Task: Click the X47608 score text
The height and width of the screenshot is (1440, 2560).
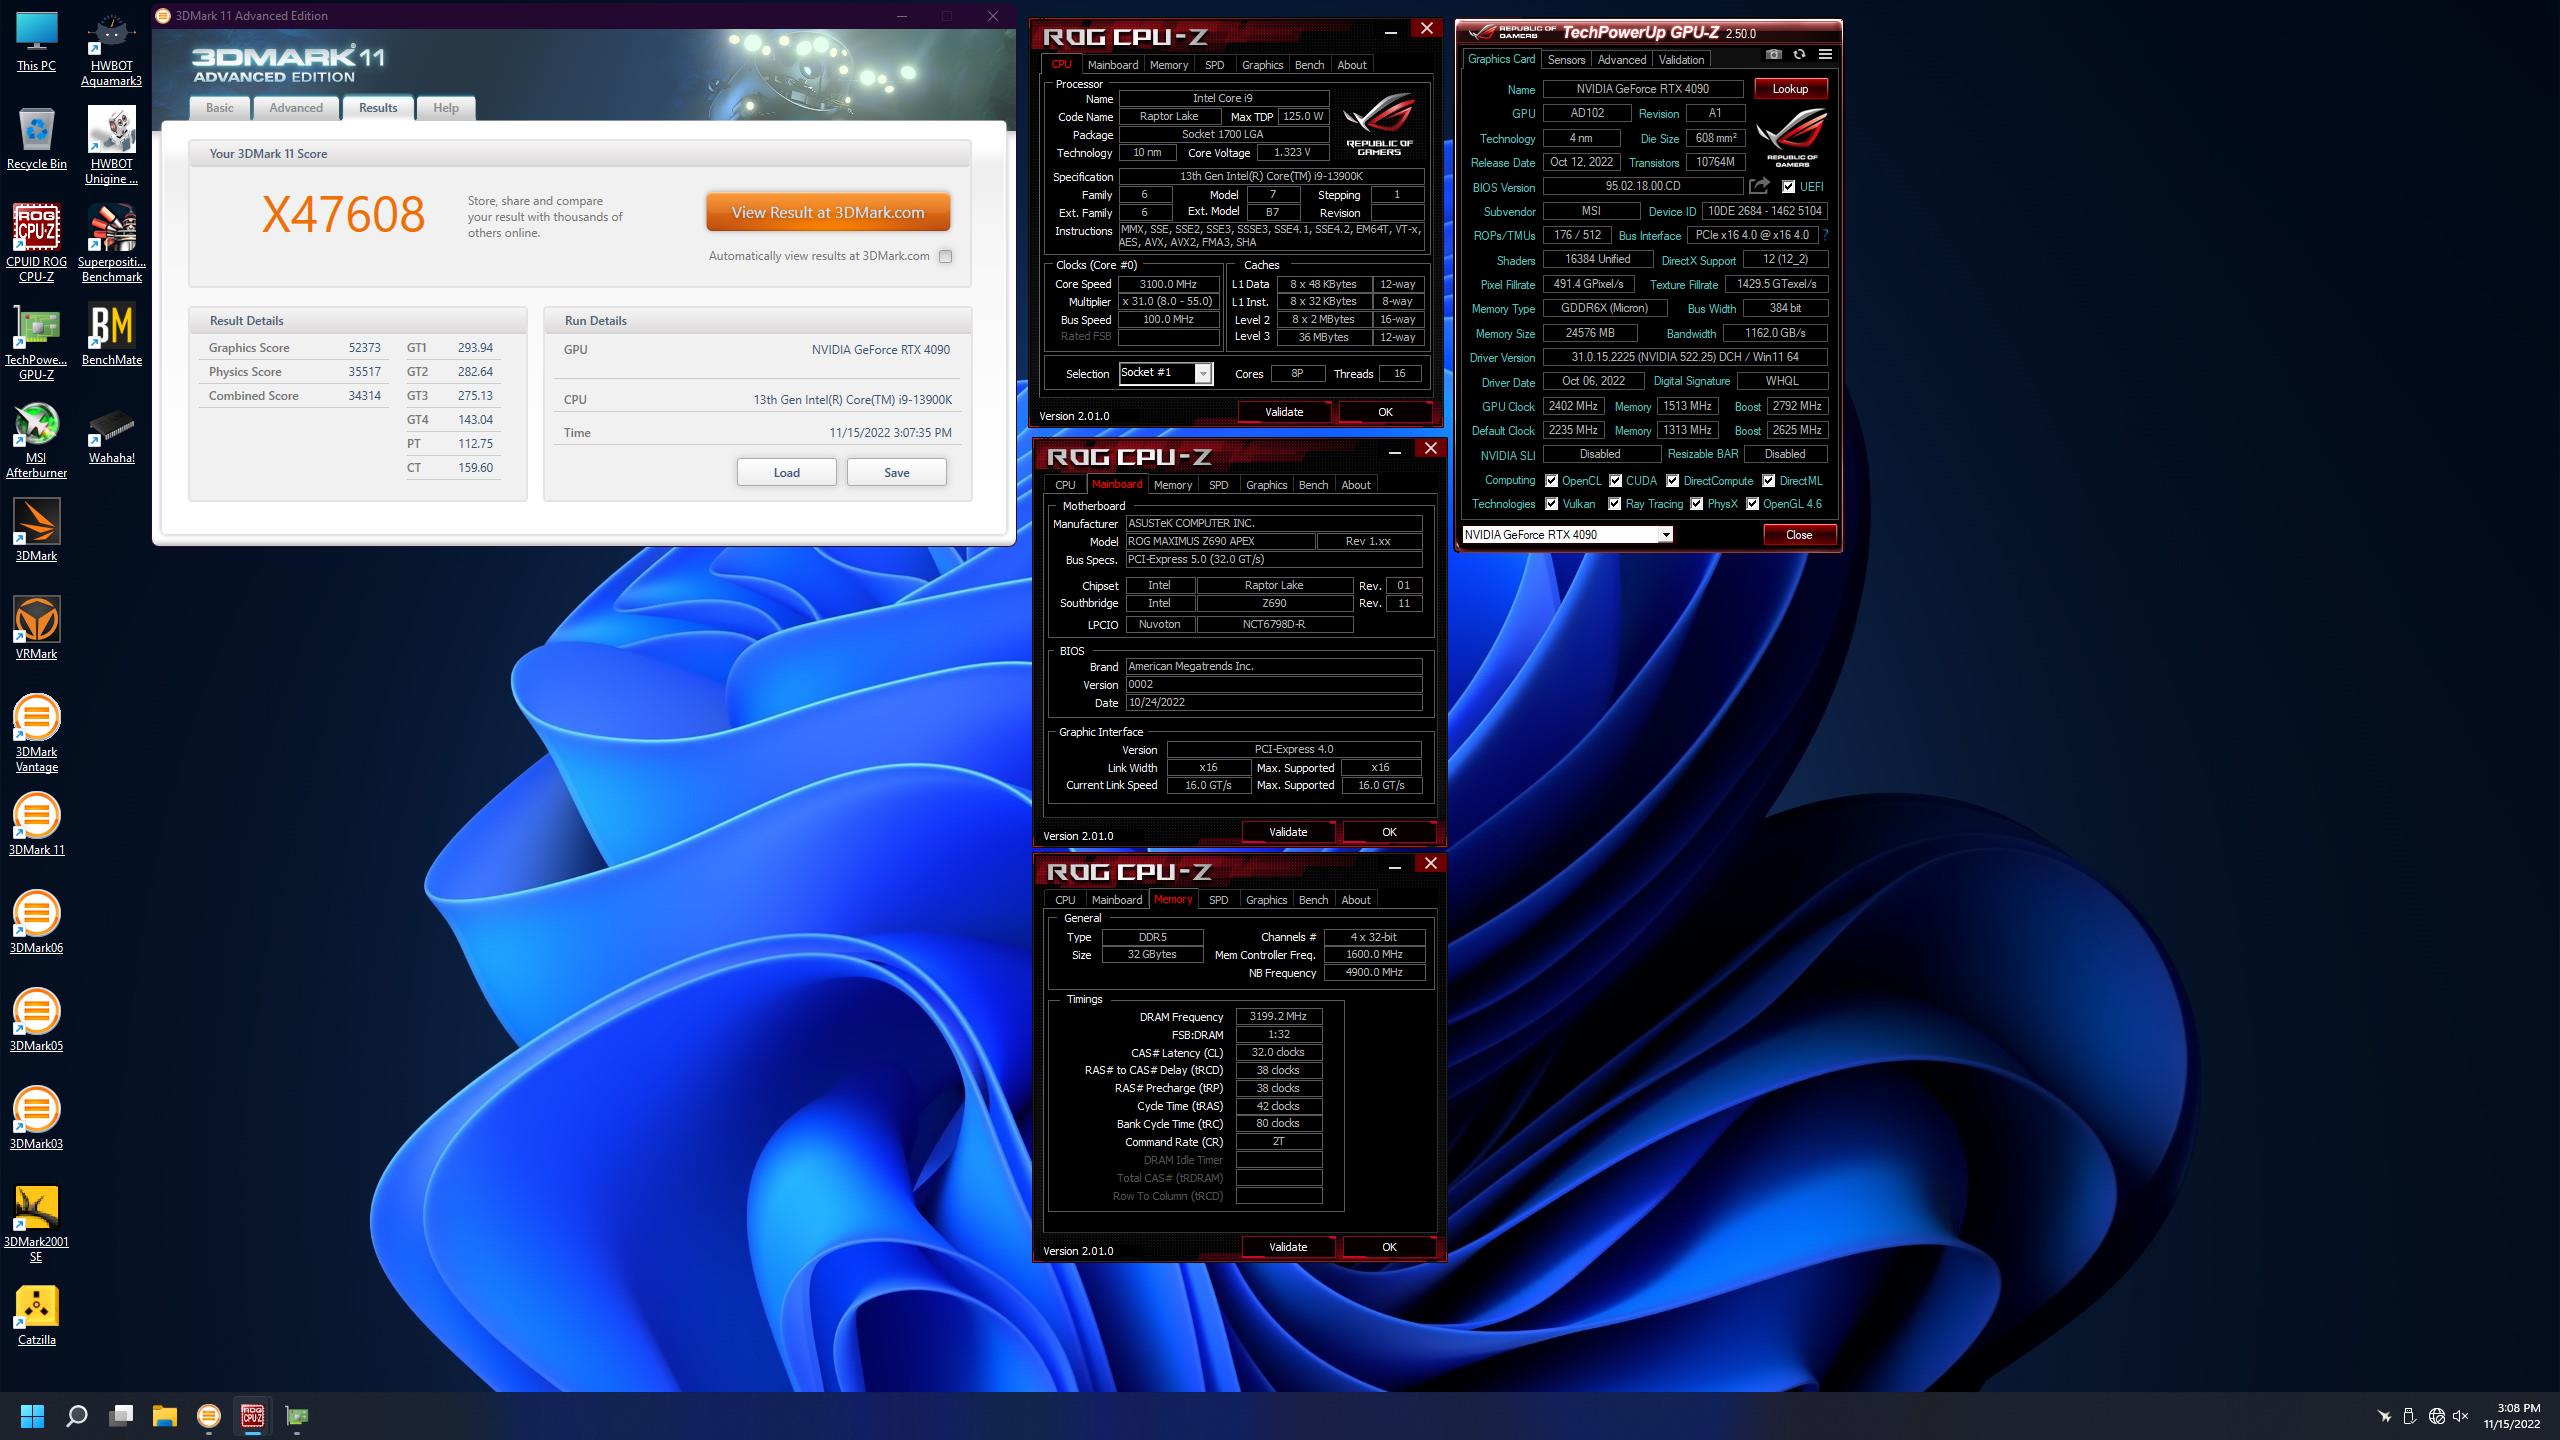Action: (x=343, y=215)
